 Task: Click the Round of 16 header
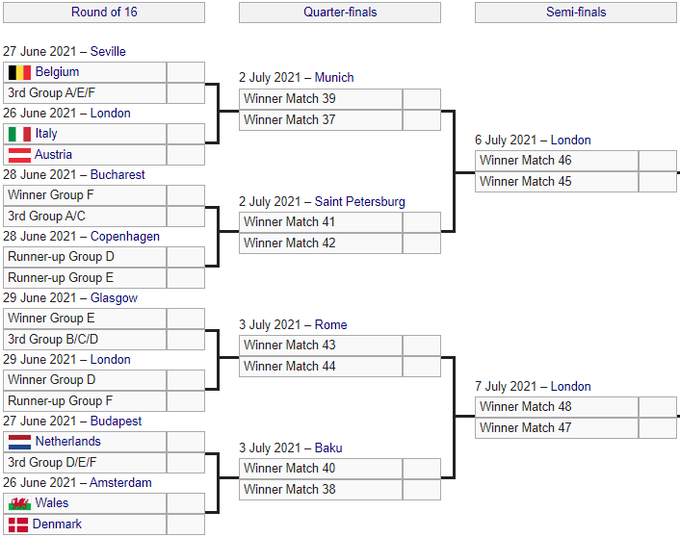pyautogui.click(x=104, y=12)
